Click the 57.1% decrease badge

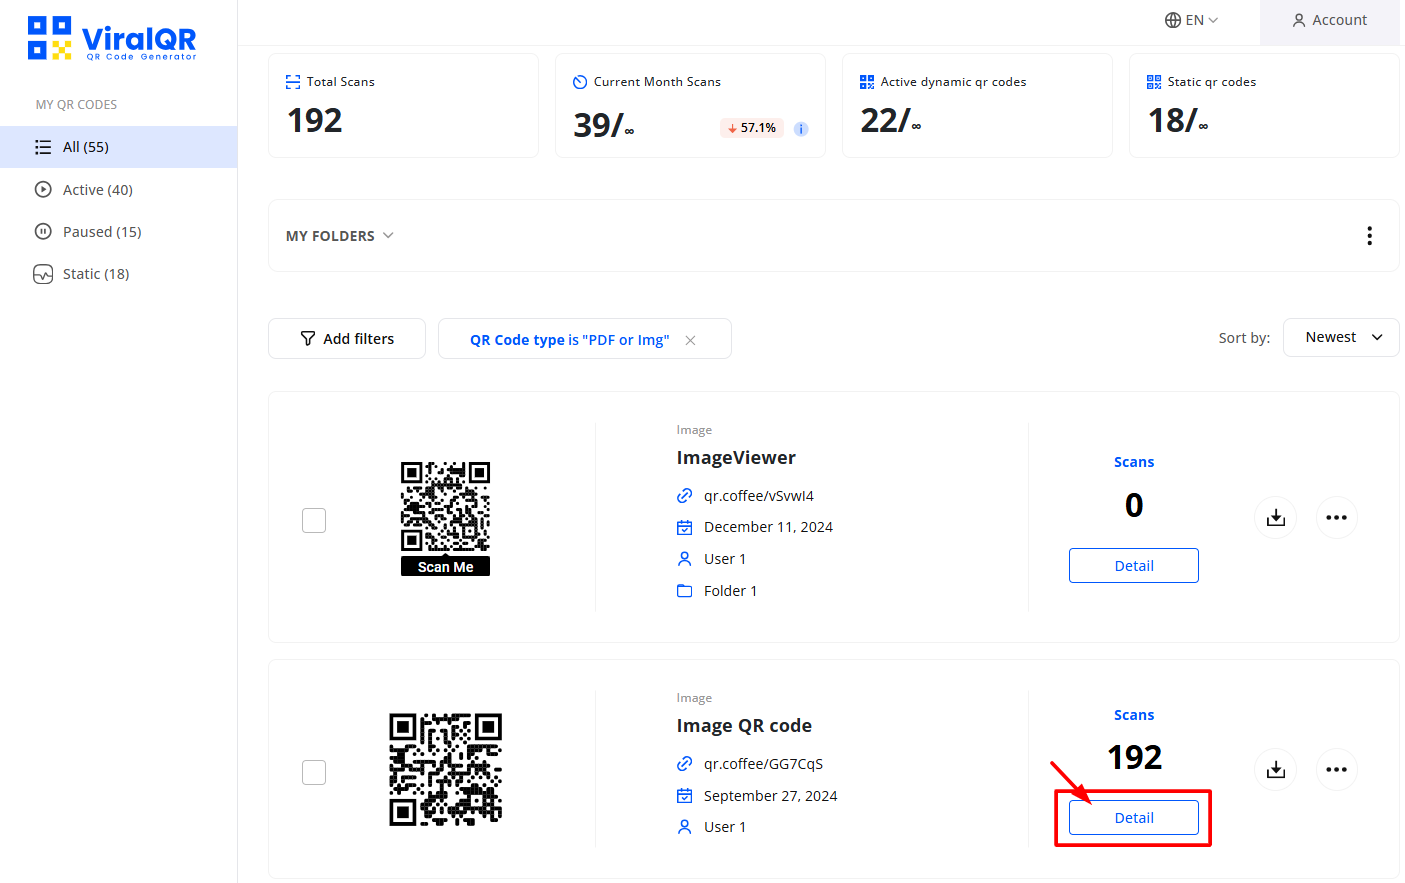[752, 128]
